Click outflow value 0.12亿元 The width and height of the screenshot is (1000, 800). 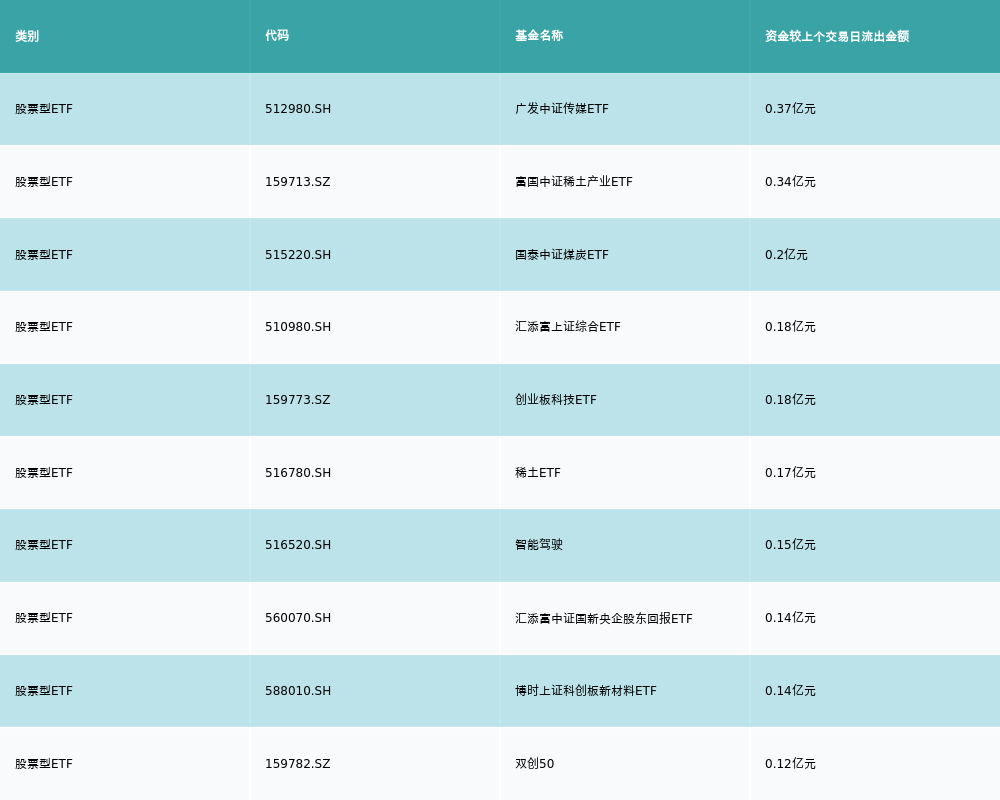pos(790,764)
